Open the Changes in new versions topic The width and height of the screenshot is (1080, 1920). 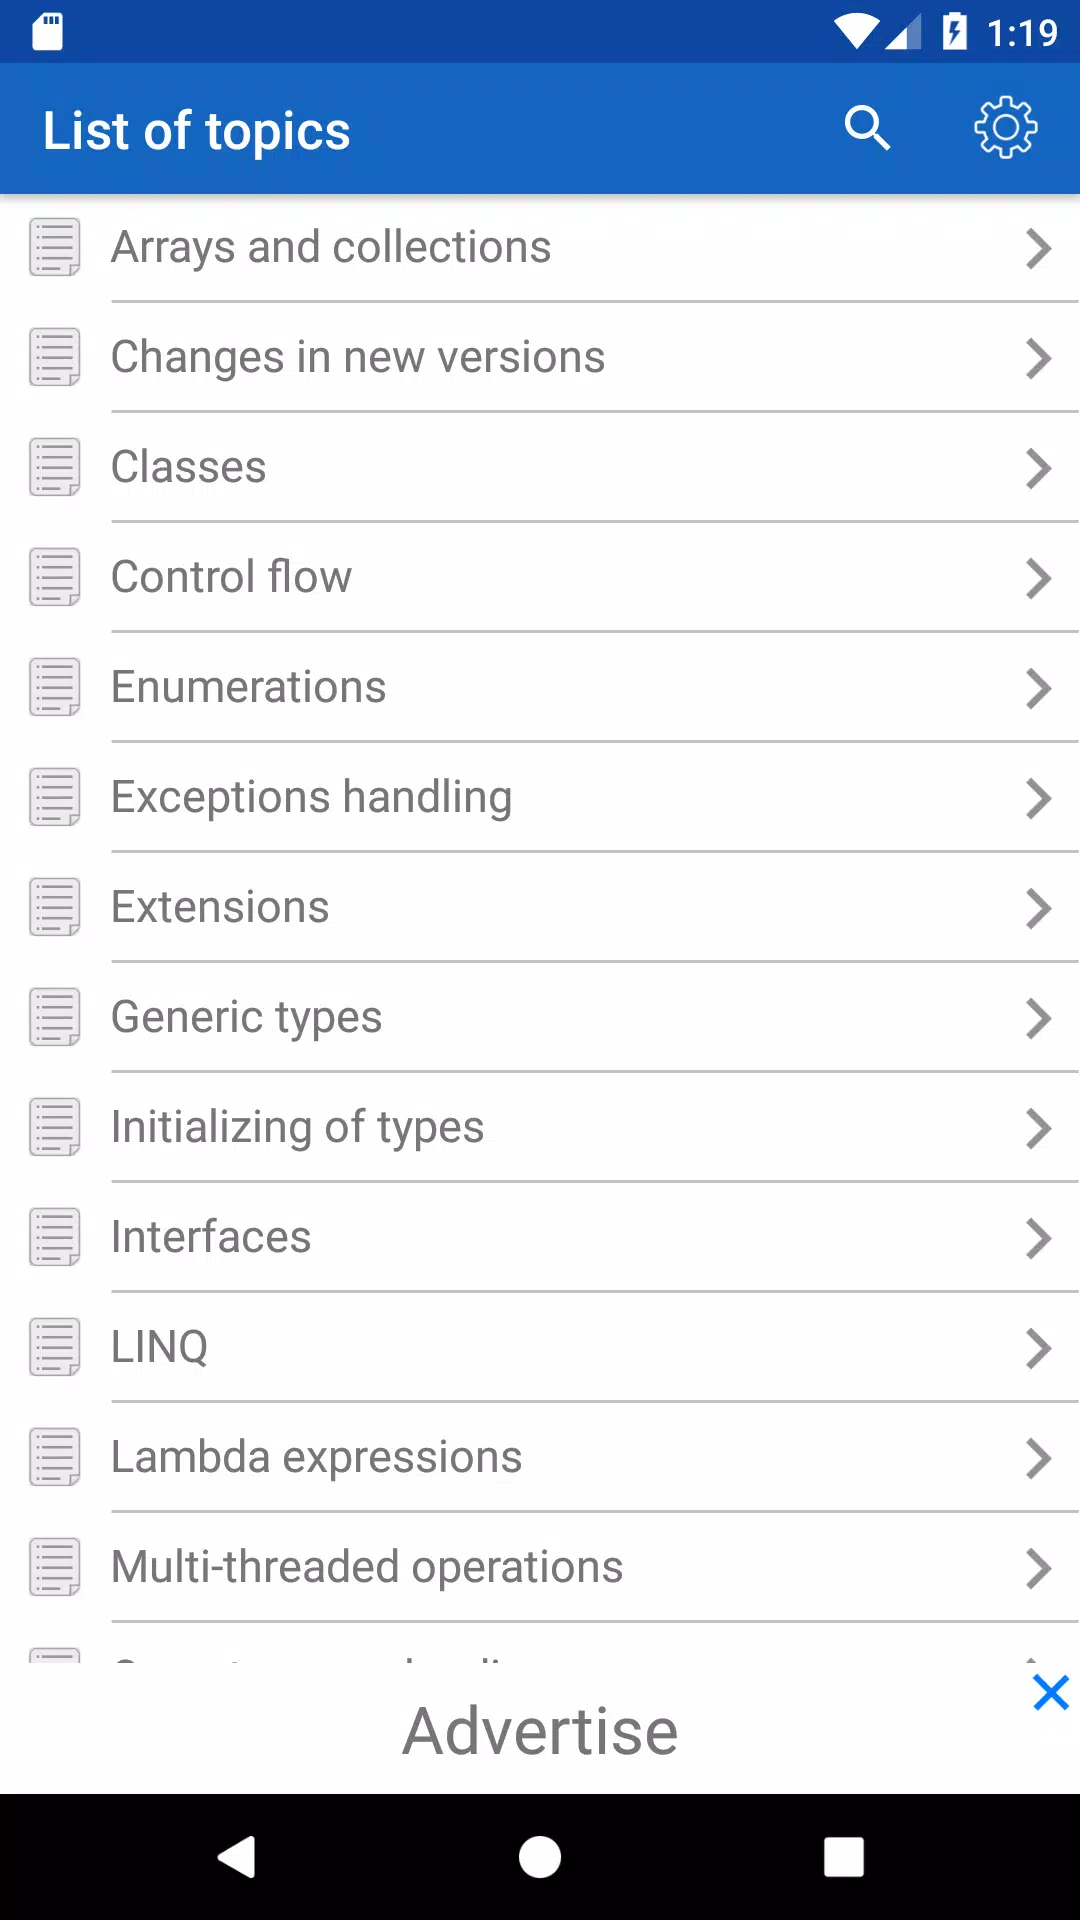tap(540, 357)
